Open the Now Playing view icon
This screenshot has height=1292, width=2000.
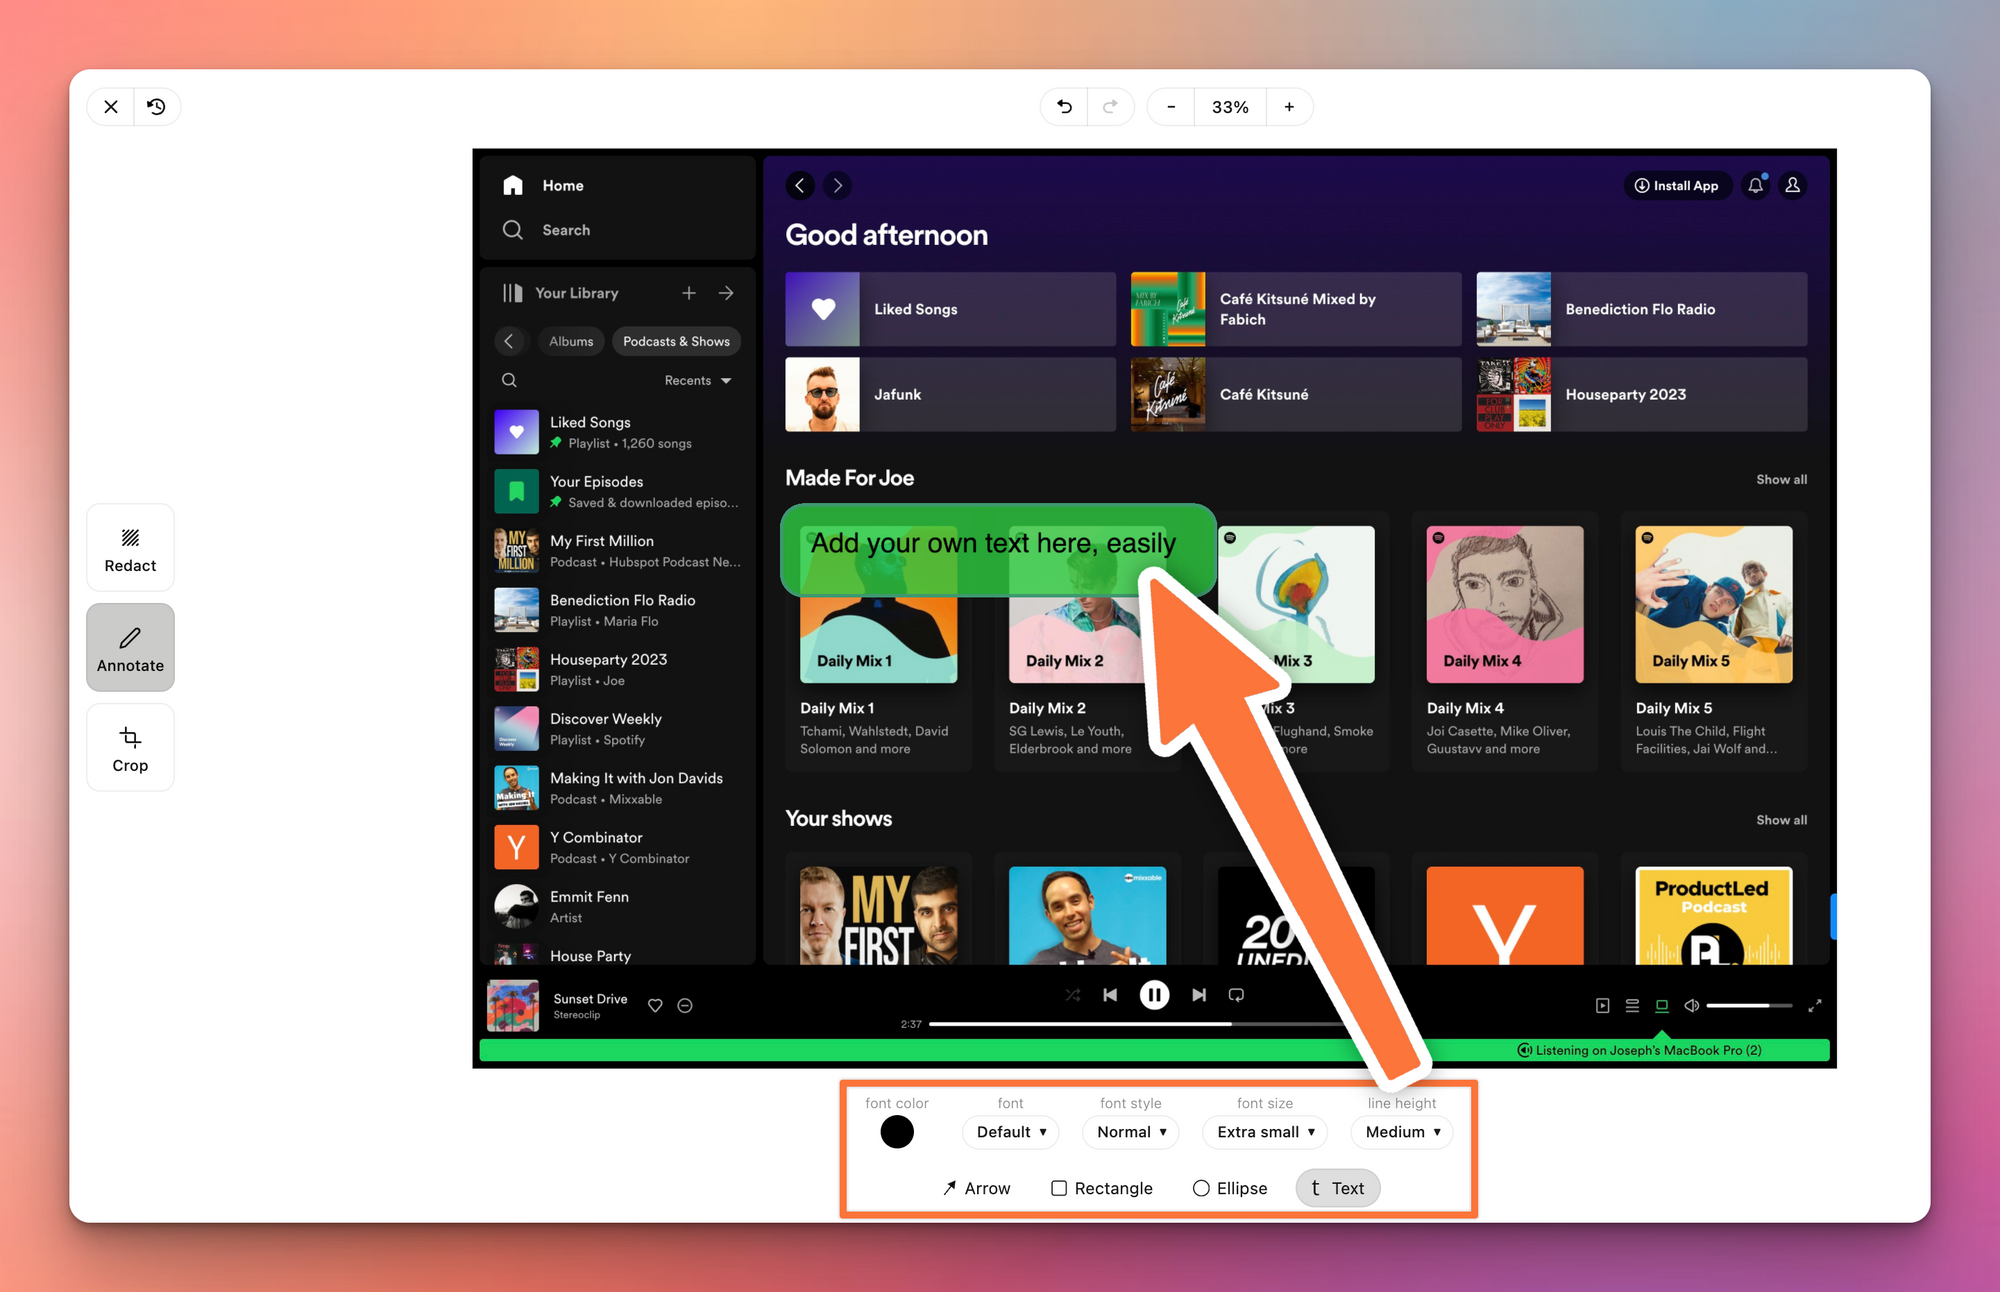click(1603, 1005)
